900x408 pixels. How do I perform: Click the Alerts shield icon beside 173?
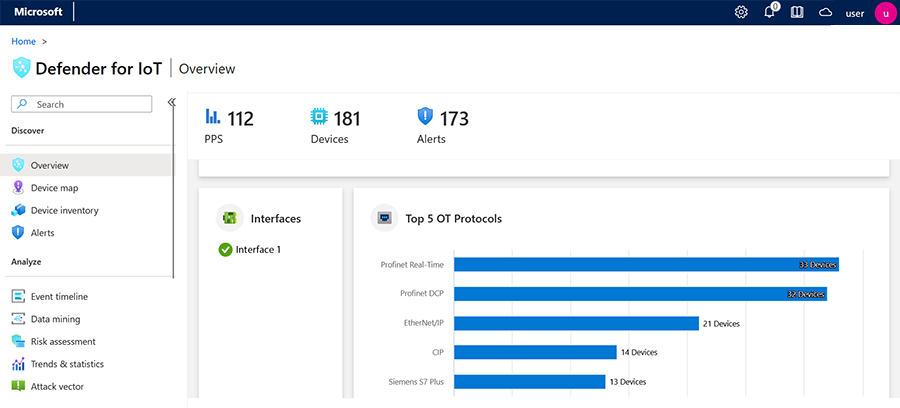[x=425, y=117]
